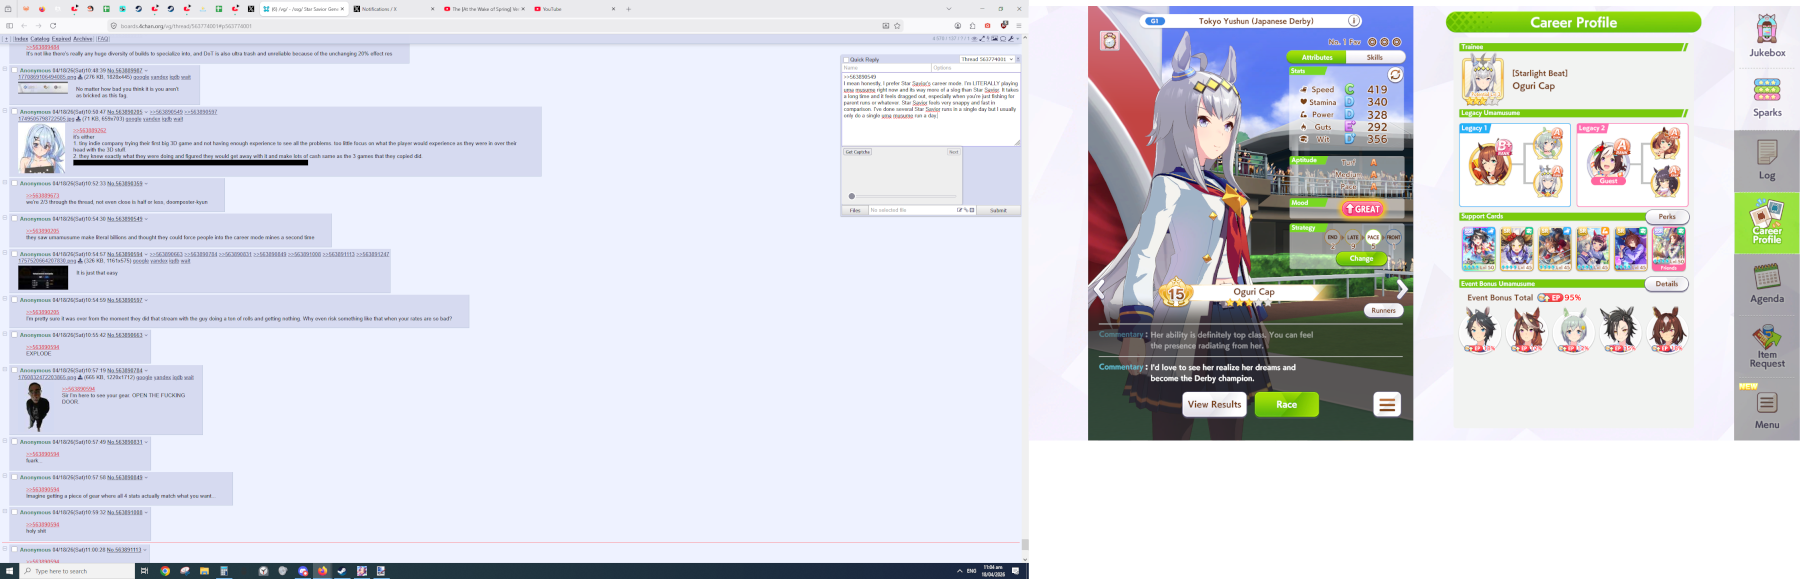Bookmark this page with the star icon
Viewport: 1800px width, 579px height.
point(897,26)
